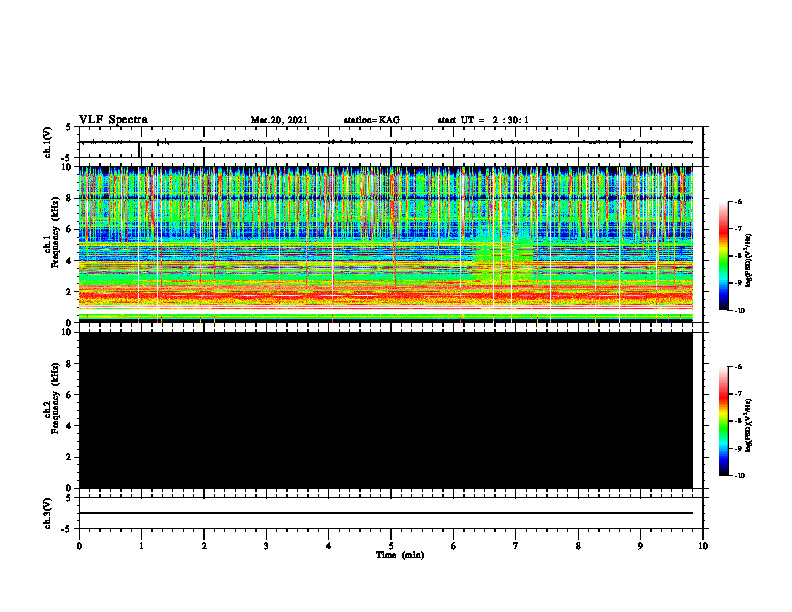Click time axis tick label "5"

click(x=391, y=546)
